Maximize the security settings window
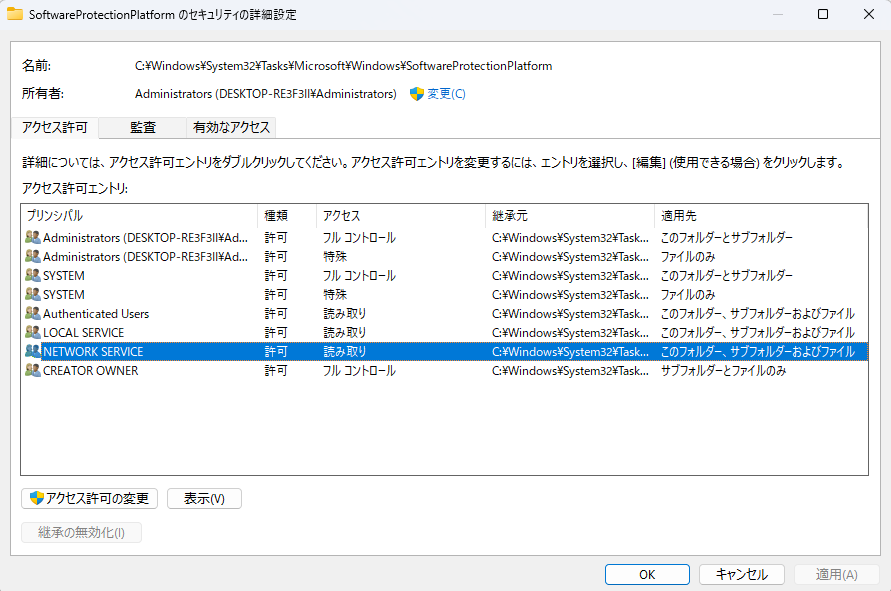 (x=823, y=14)
